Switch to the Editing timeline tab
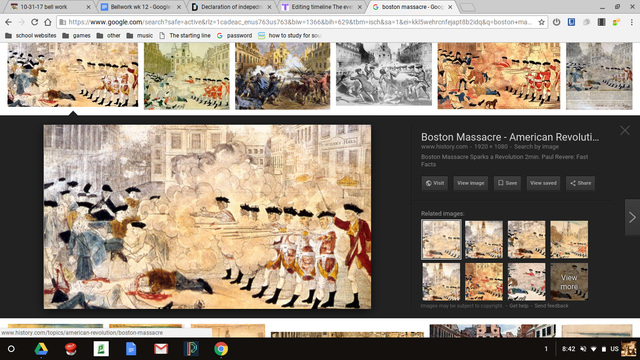Screen dimensions: 640x360 click(x=322, y=7)
